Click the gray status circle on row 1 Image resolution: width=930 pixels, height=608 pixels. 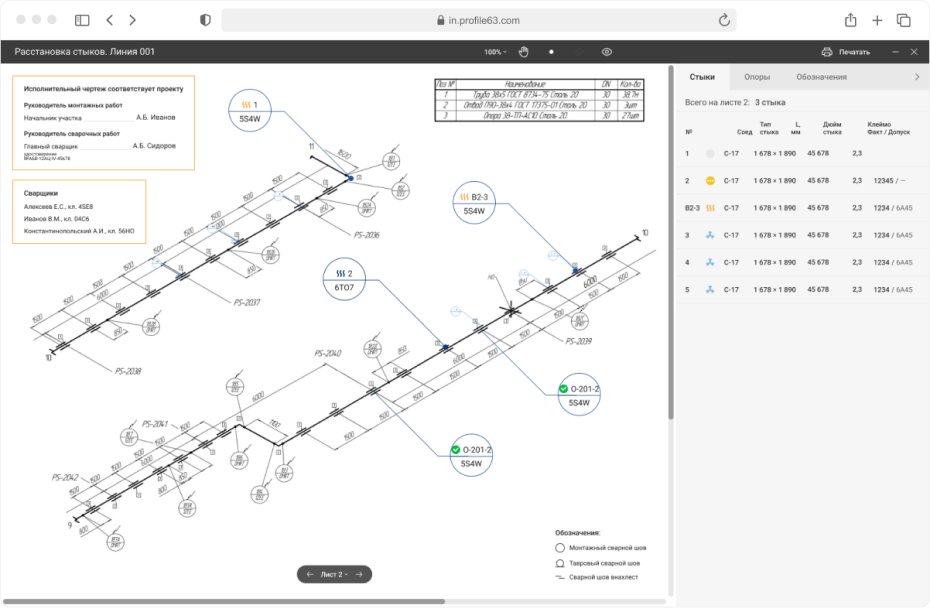point(710,153)
